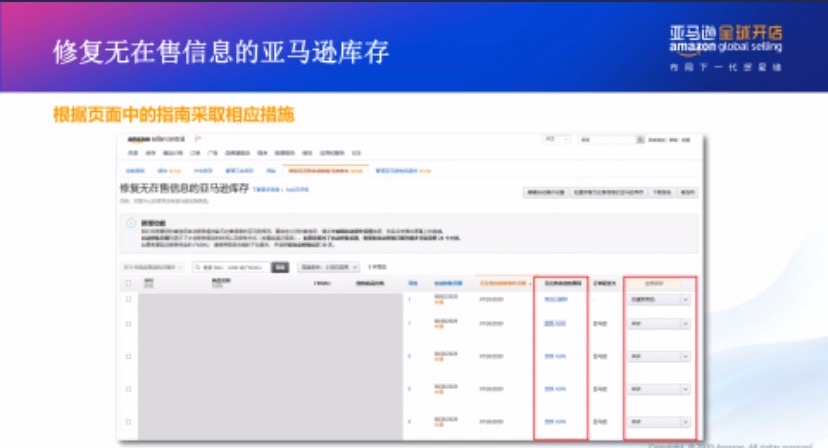Screen dimensions: 828x448
Task: Click the blue fix link in first row
Action: coord(556,300)
